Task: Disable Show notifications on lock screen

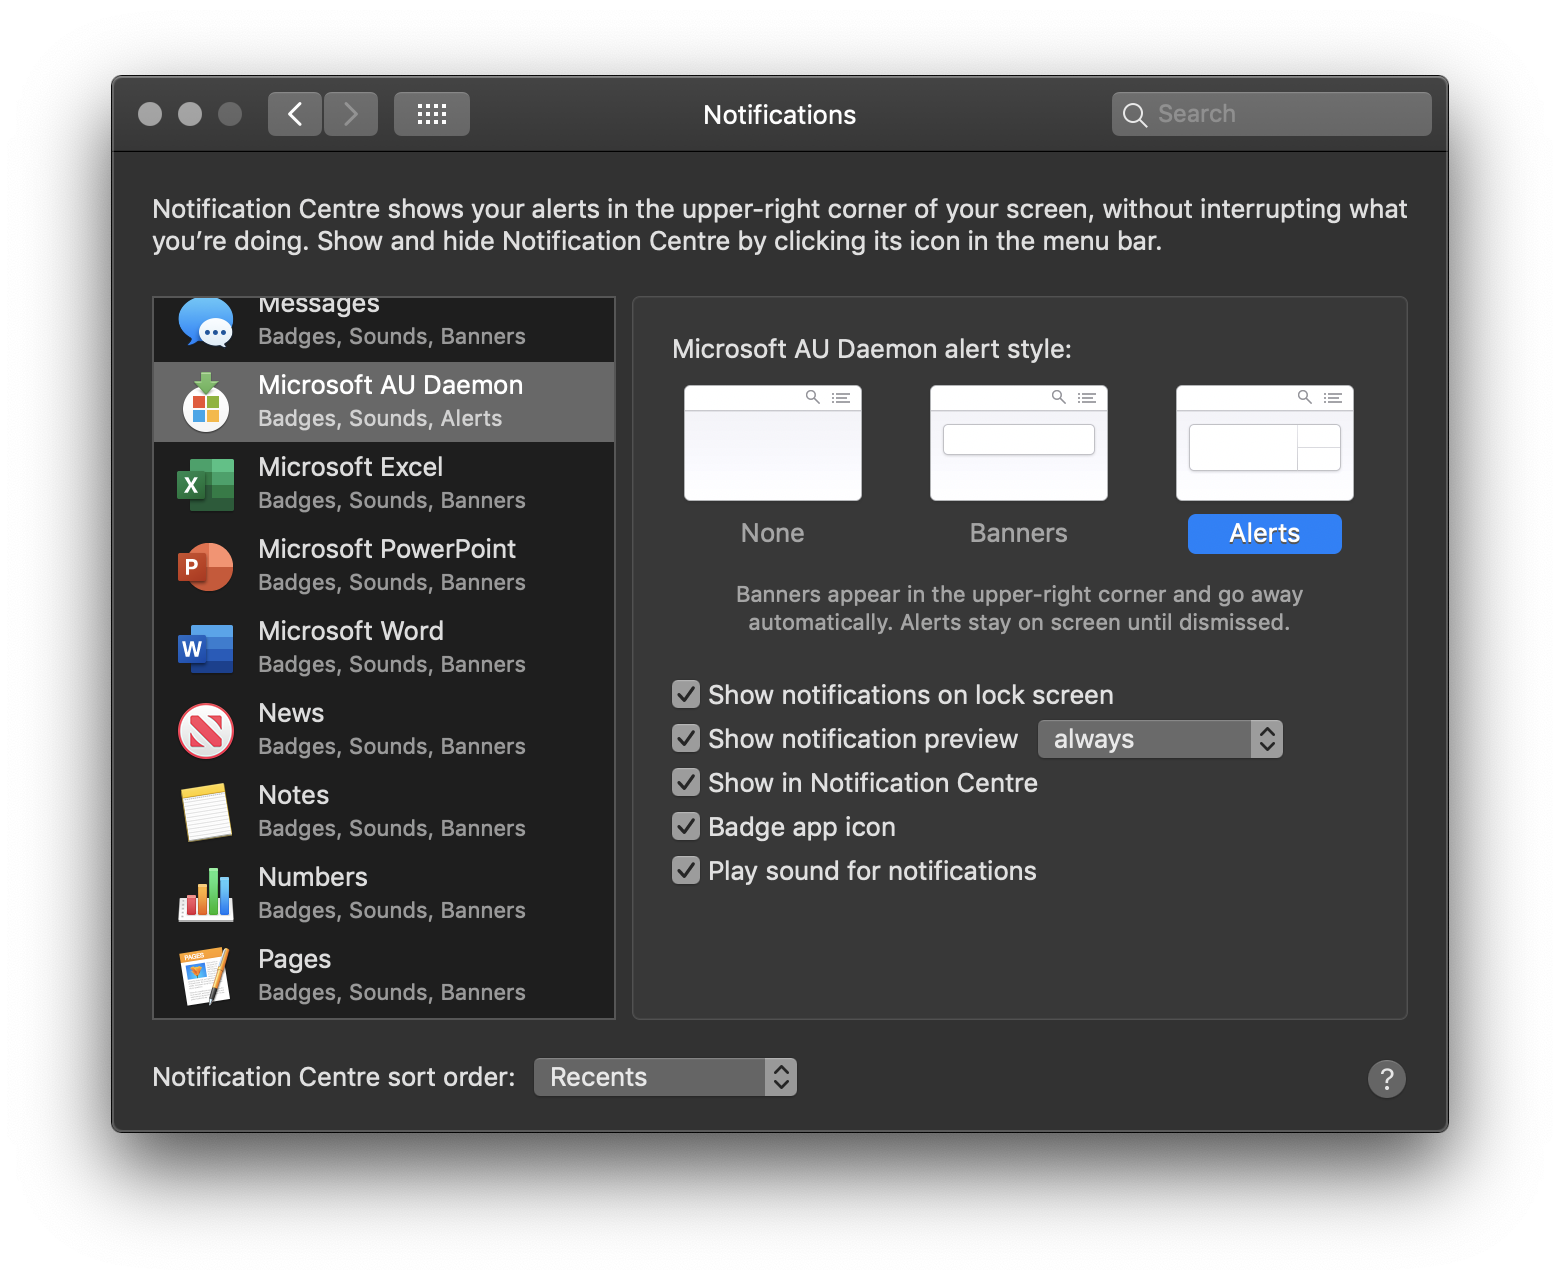Action: click(686, 694)
